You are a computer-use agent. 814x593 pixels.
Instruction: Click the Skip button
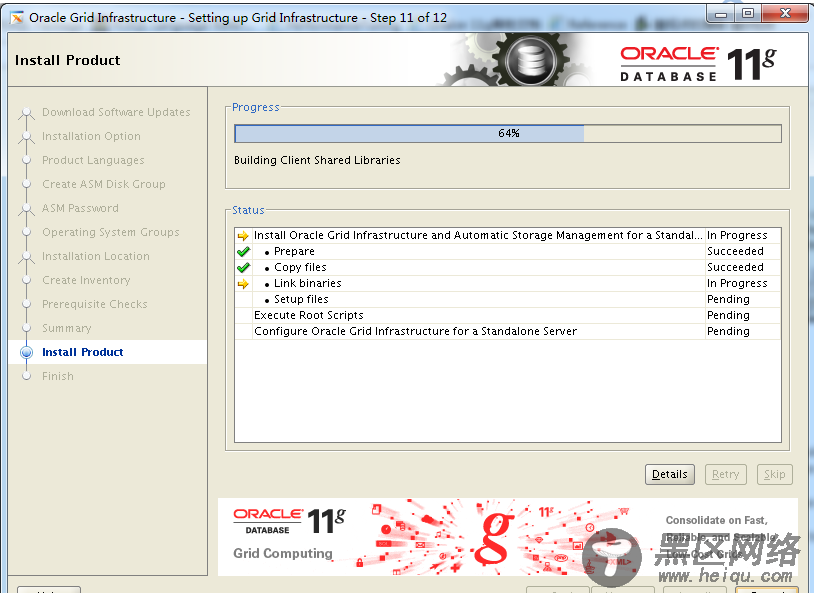(x=775, y=474)
